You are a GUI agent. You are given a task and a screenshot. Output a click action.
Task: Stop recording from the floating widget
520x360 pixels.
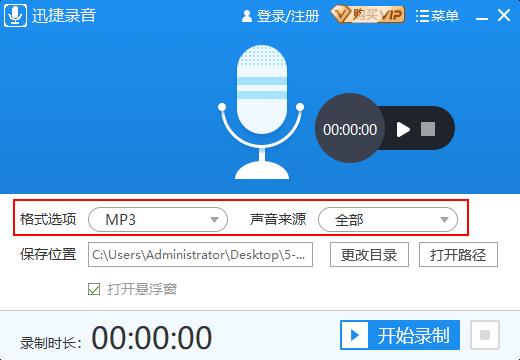[428, 129]
